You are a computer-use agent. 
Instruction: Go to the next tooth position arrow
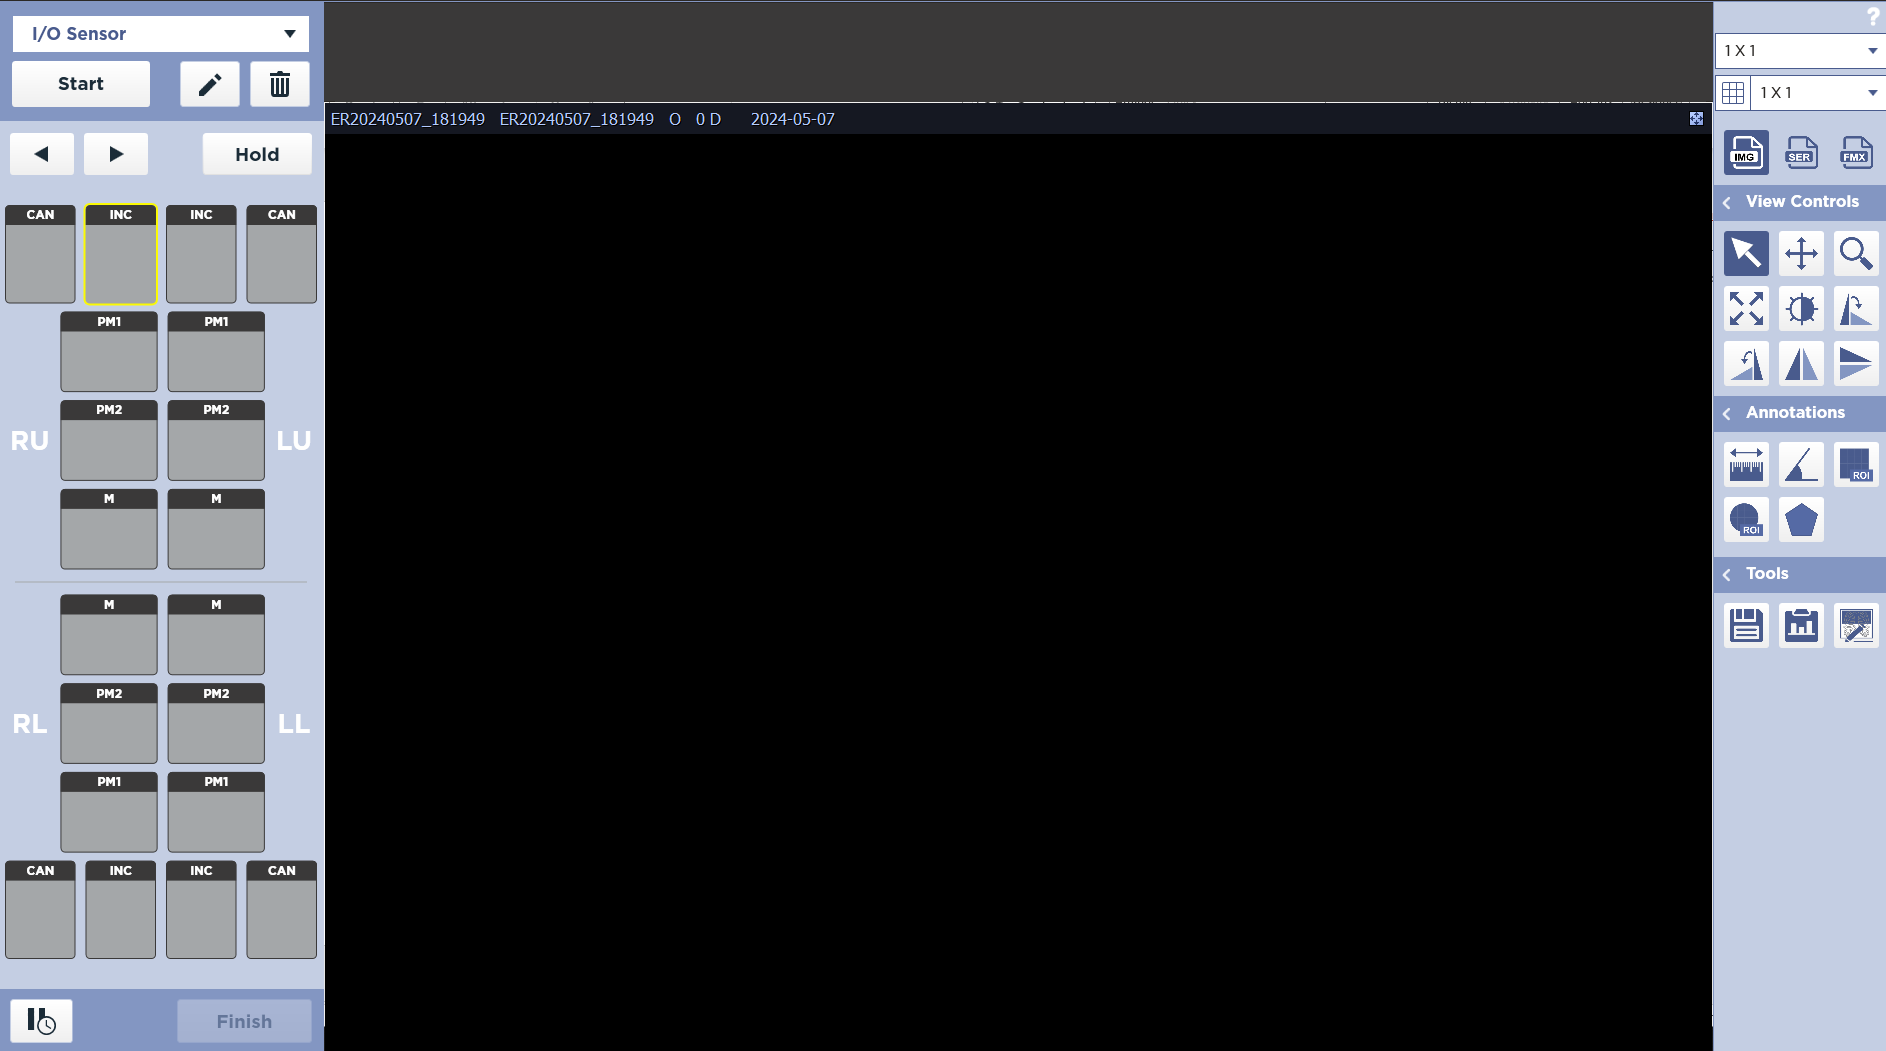(116, 155)
